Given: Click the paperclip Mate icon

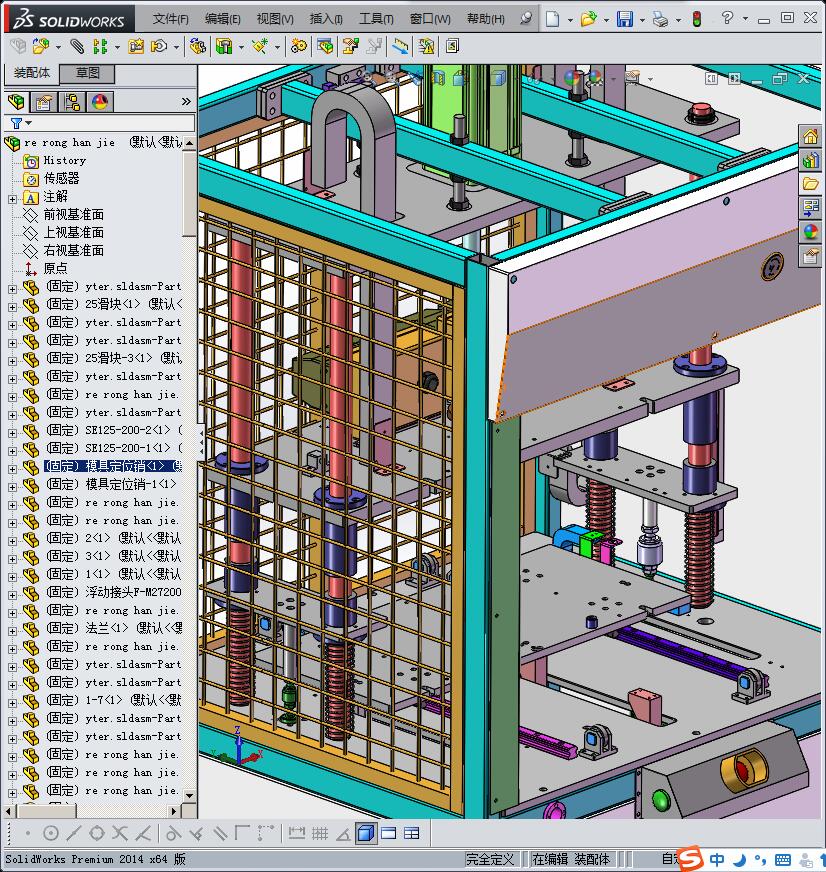Looking at the screenshot, I should click(x=77, y=46).
